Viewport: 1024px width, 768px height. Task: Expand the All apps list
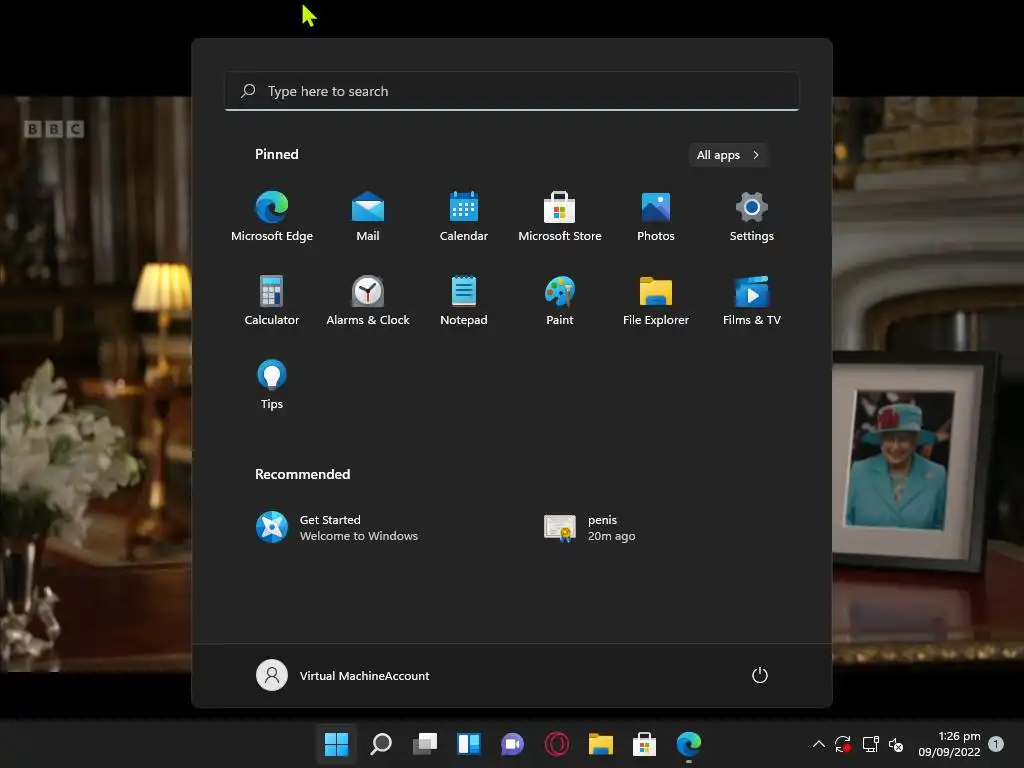coord(728,155)
